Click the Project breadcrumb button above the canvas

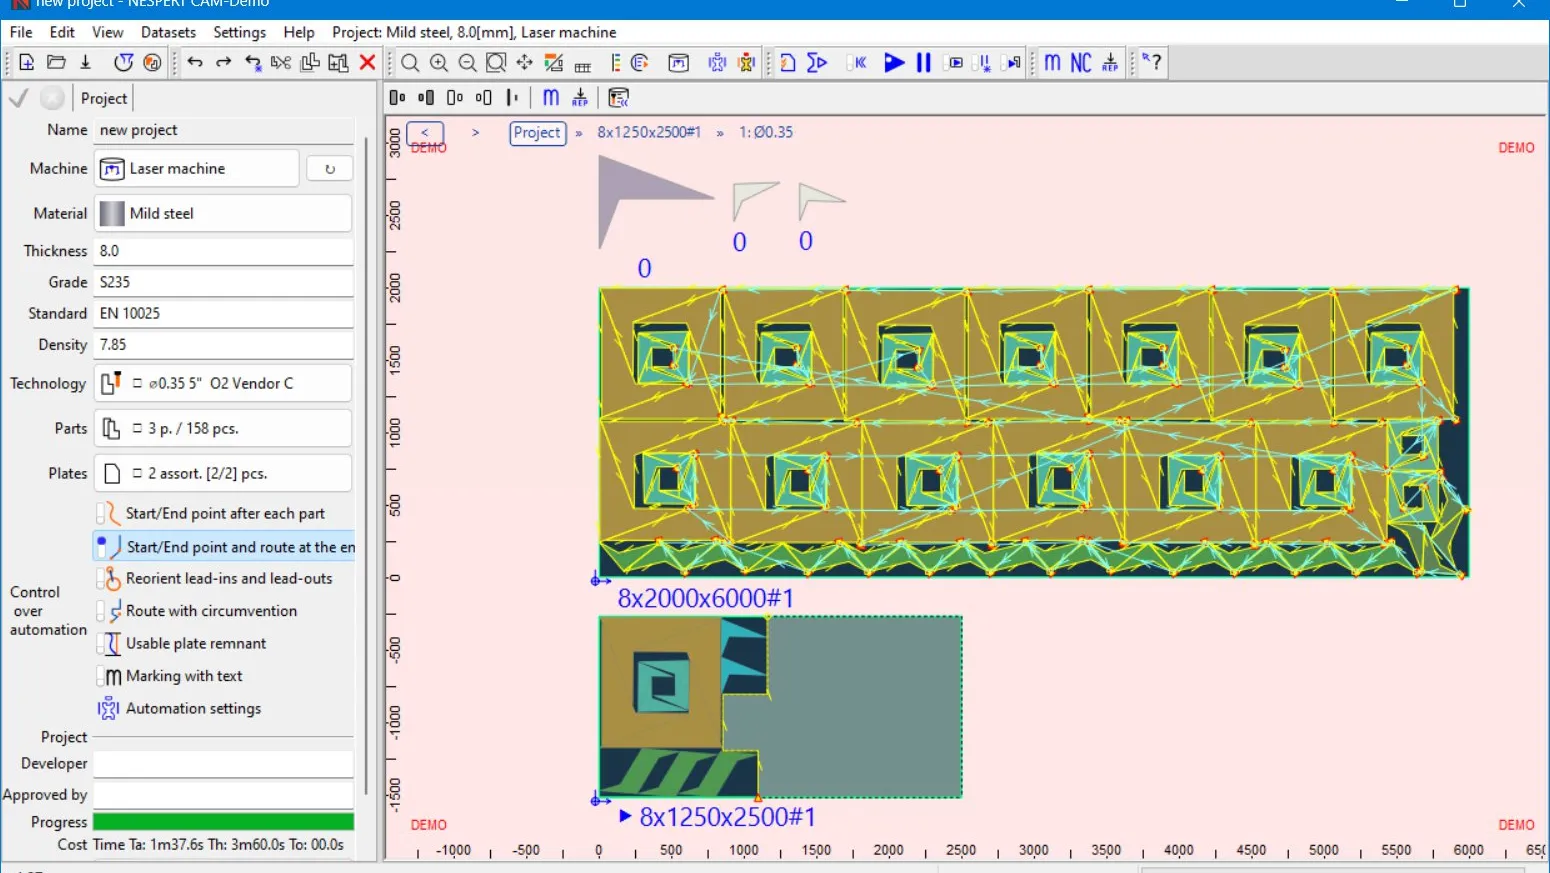tap(537, 133)
